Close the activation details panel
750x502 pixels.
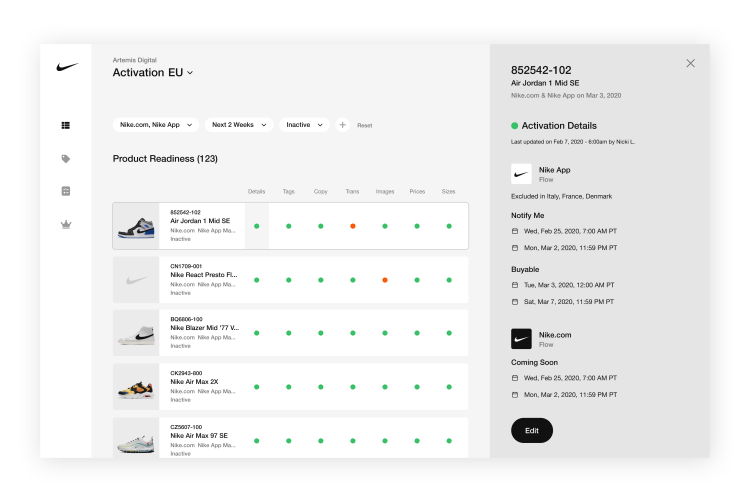pyautogui.click(x=690, y=63)
